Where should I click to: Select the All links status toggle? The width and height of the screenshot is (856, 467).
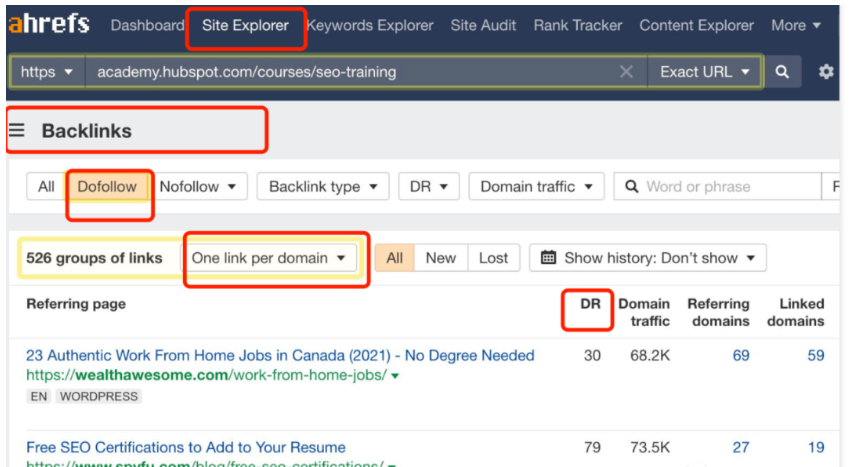click(394, 258)
